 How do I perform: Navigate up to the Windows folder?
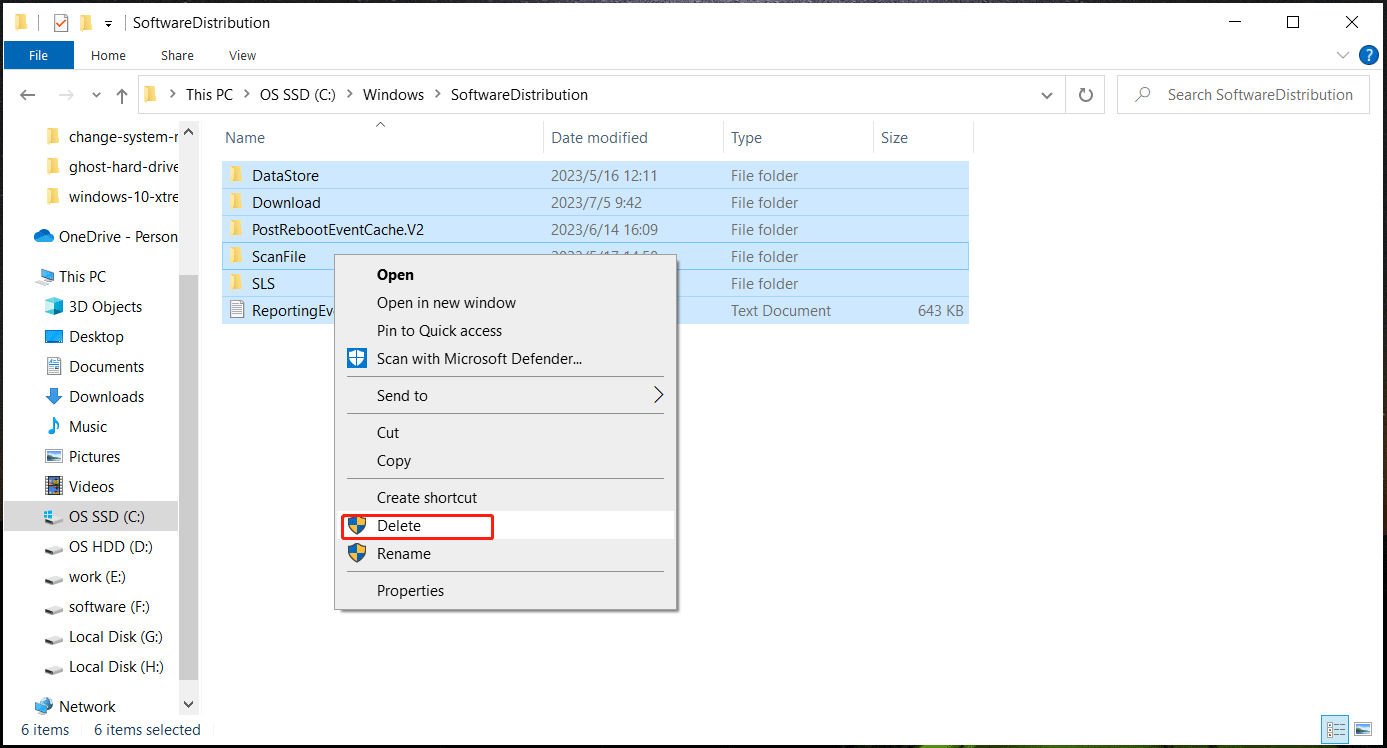[x=121, y=93]
